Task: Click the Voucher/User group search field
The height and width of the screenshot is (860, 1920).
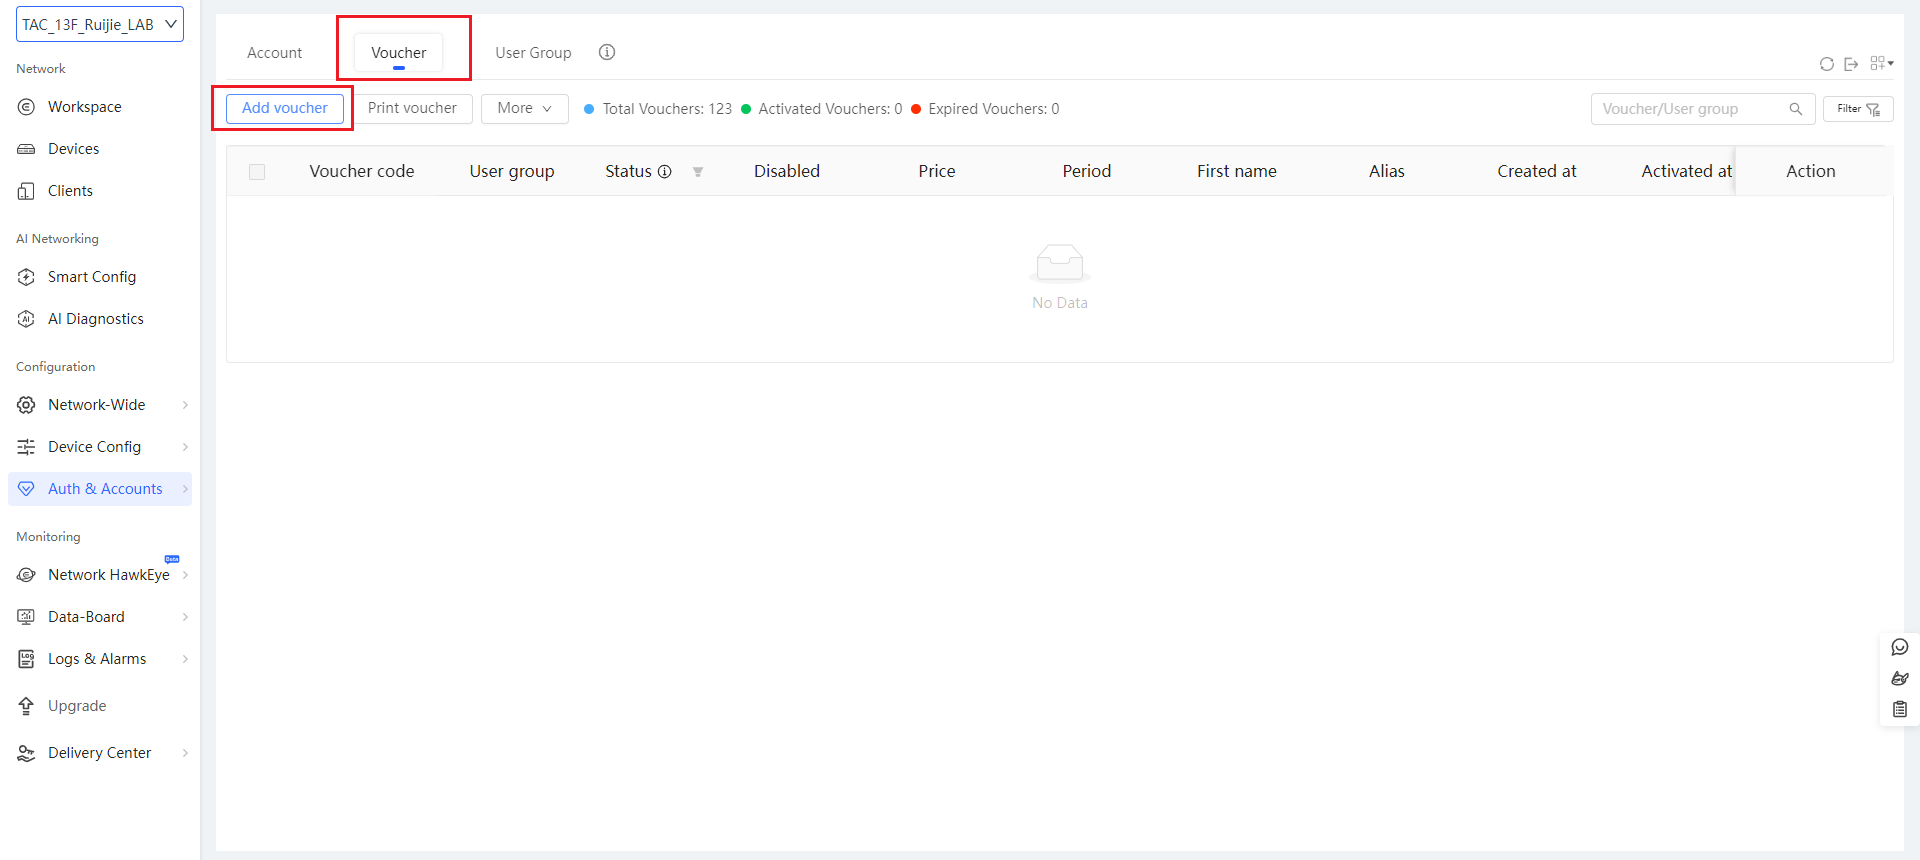Action: click(1690, 109)
